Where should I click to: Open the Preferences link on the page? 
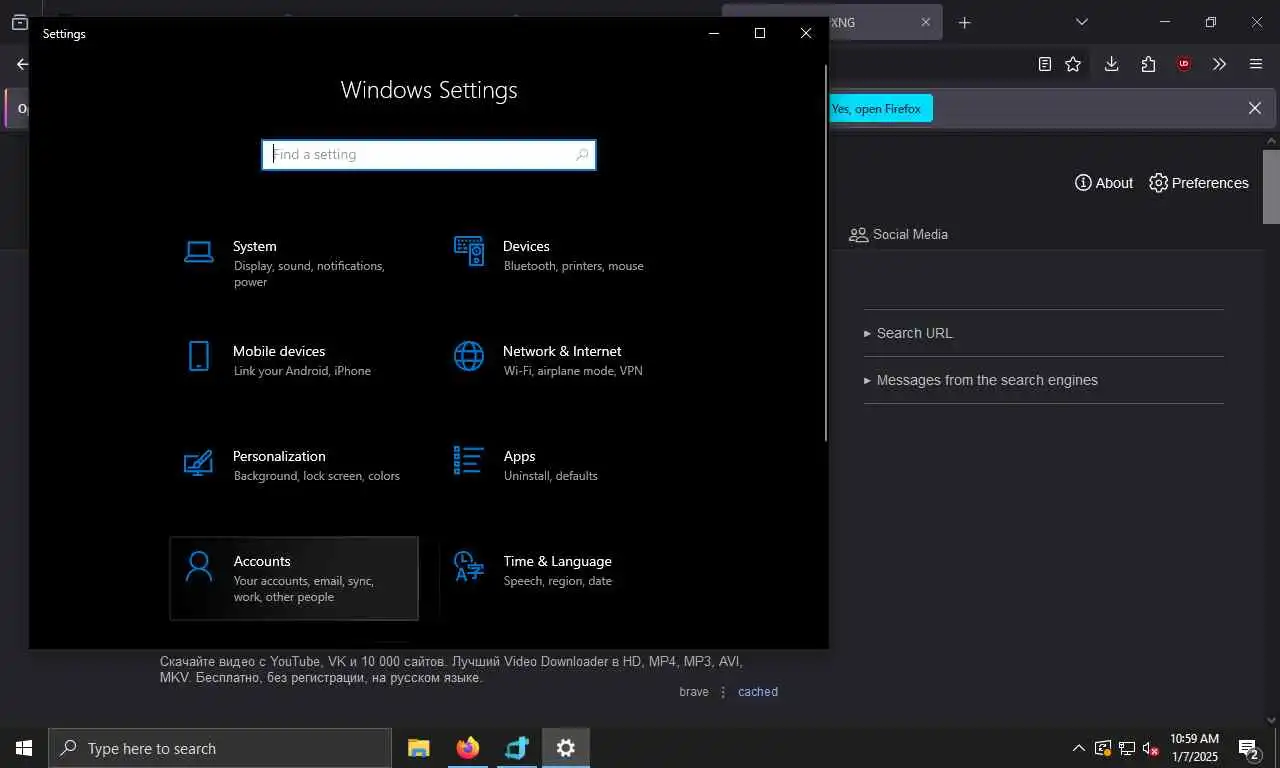click(1199, 183)
